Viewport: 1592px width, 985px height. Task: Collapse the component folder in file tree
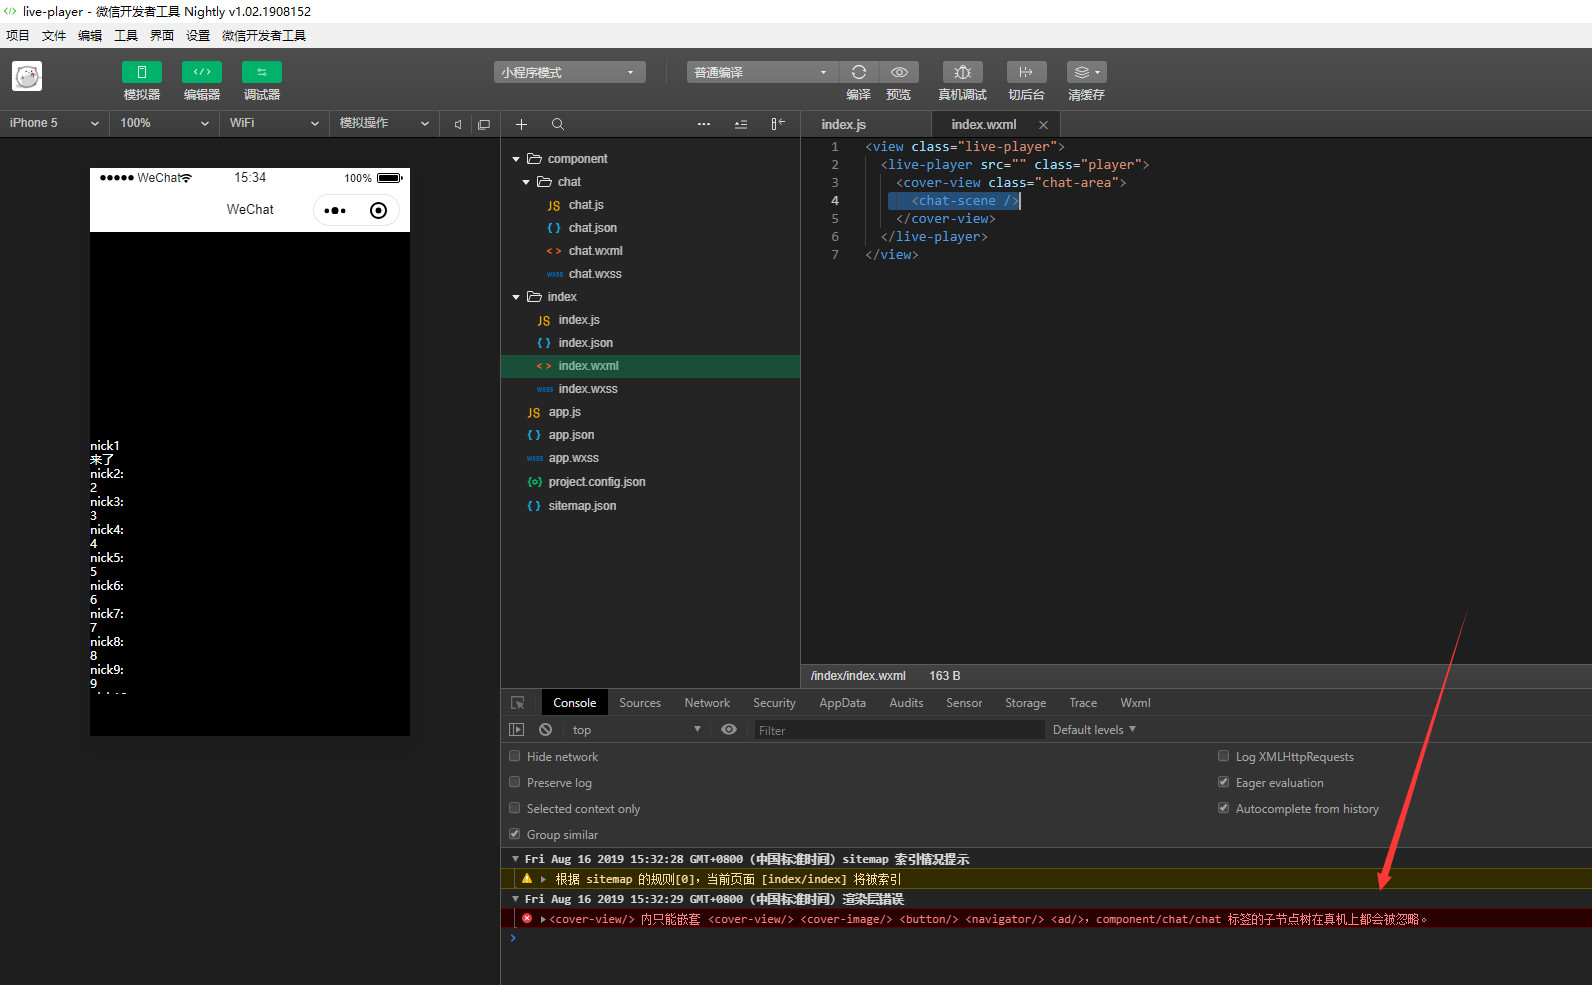click(x=516, y=159)
